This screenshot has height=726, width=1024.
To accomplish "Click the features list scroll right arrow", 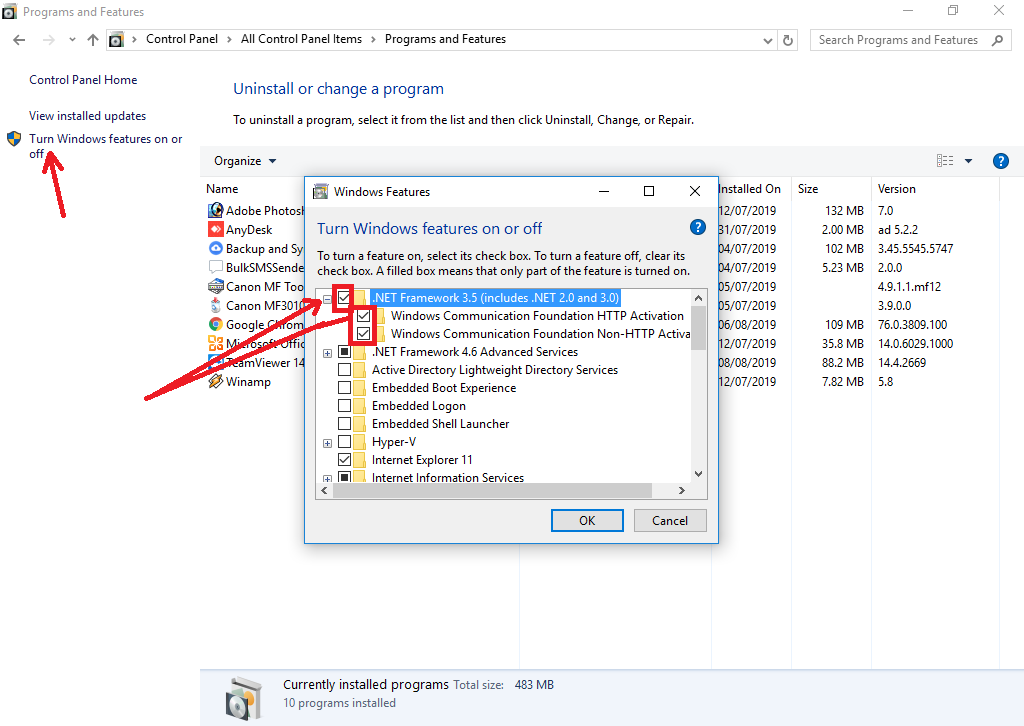I will pos(682,490).
